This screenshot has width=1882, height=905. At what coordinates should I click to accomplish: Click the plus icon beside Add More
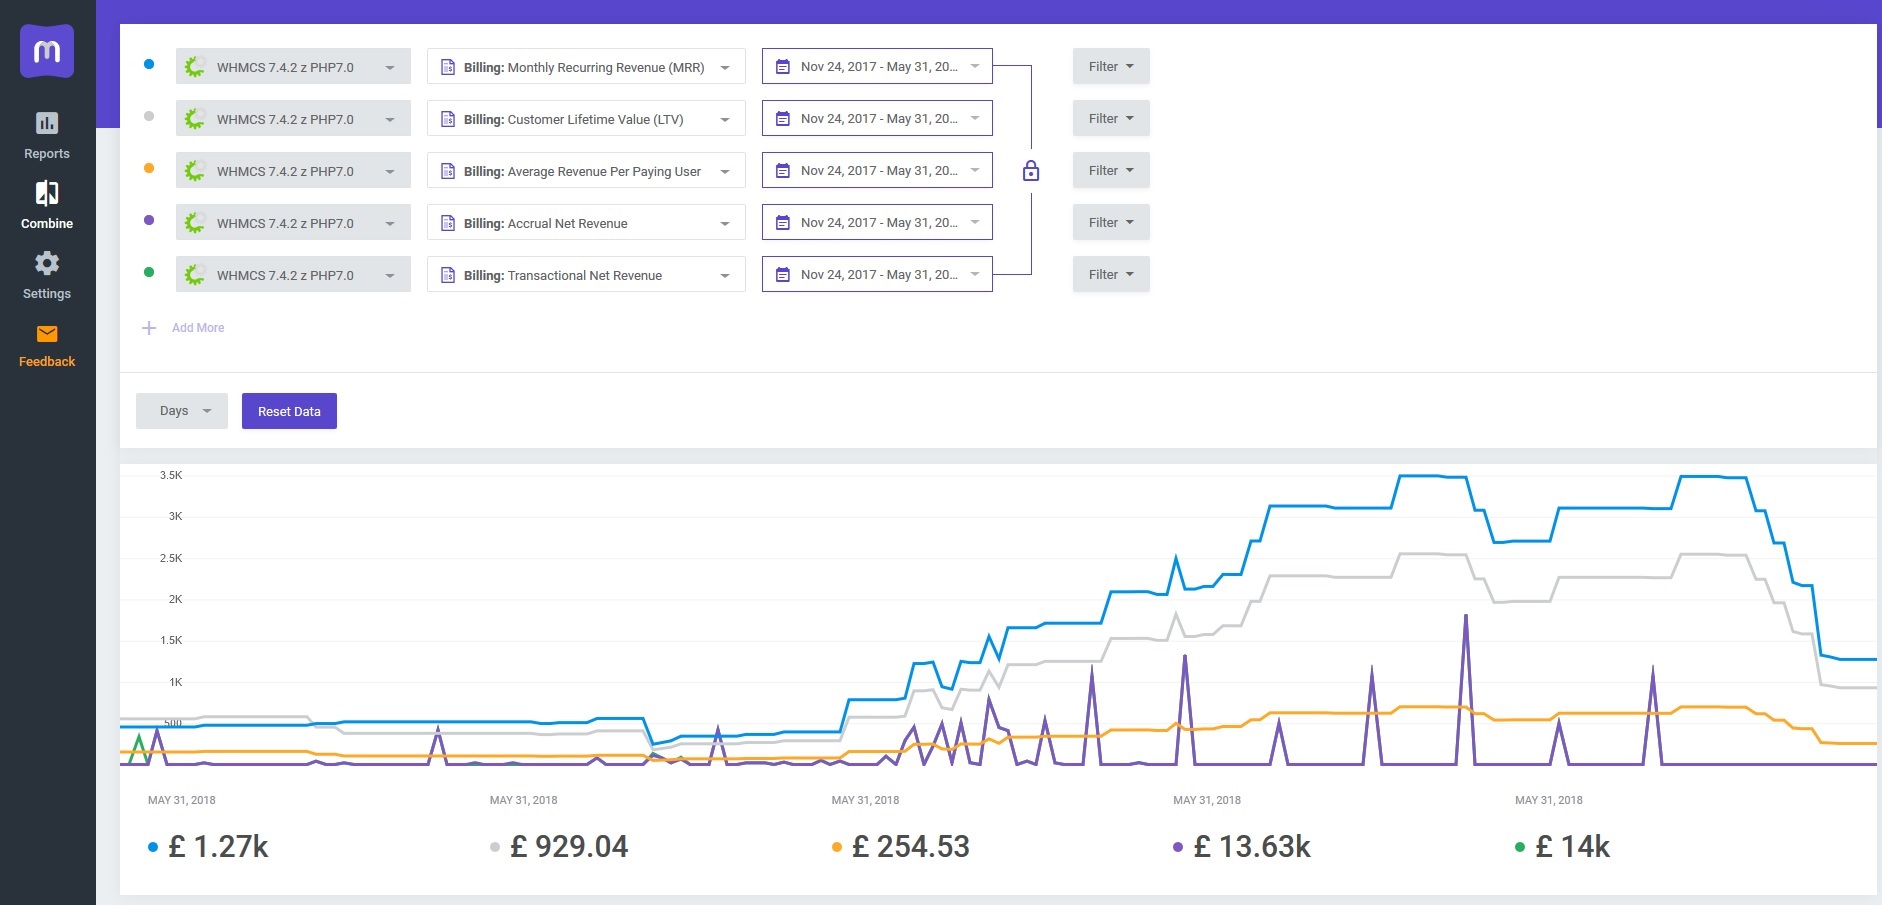click(149, 328)
